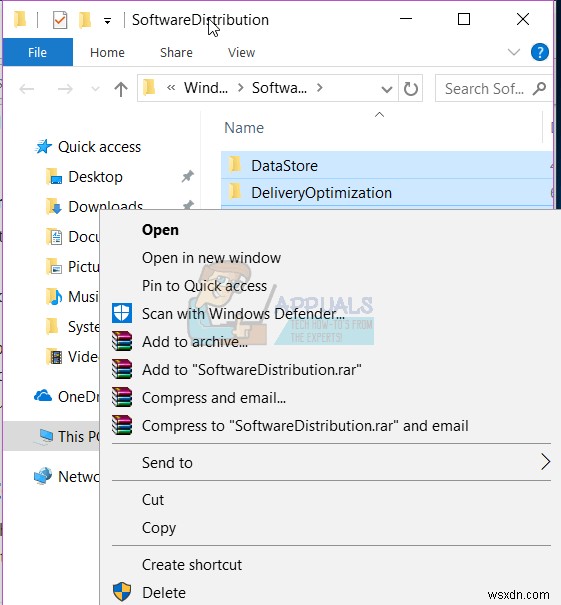Click the folder icon in title bar

(20, 19)
